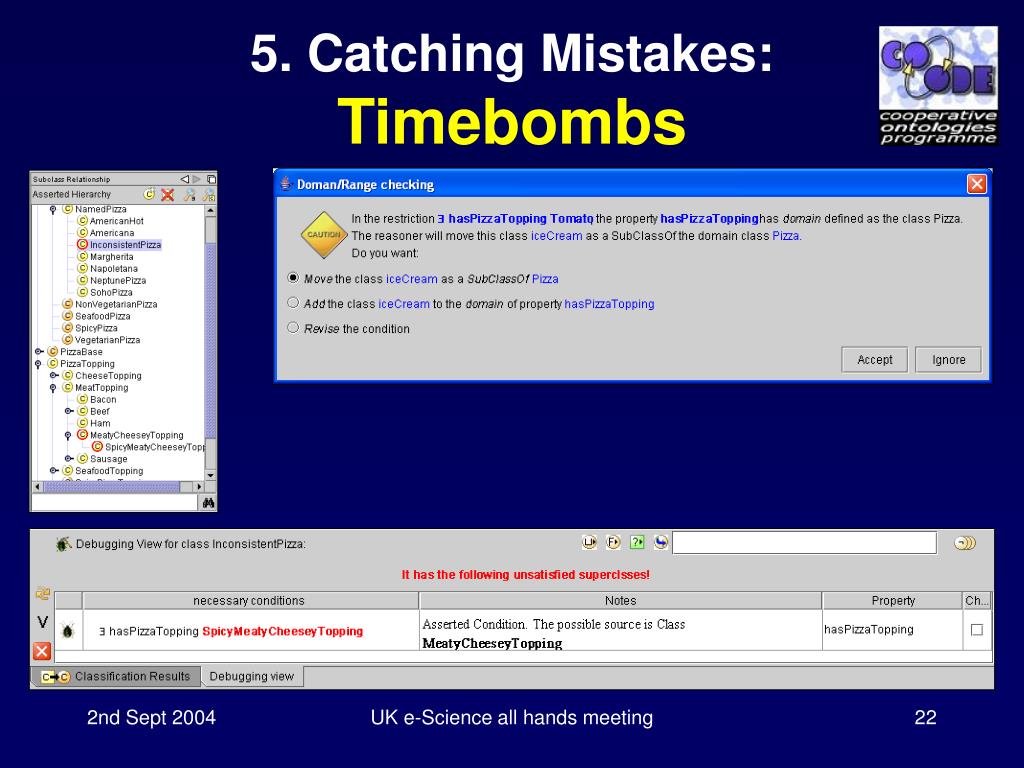Click the red X icon under the V
The image size is (1024, 768).
click(x=42, y=650)
